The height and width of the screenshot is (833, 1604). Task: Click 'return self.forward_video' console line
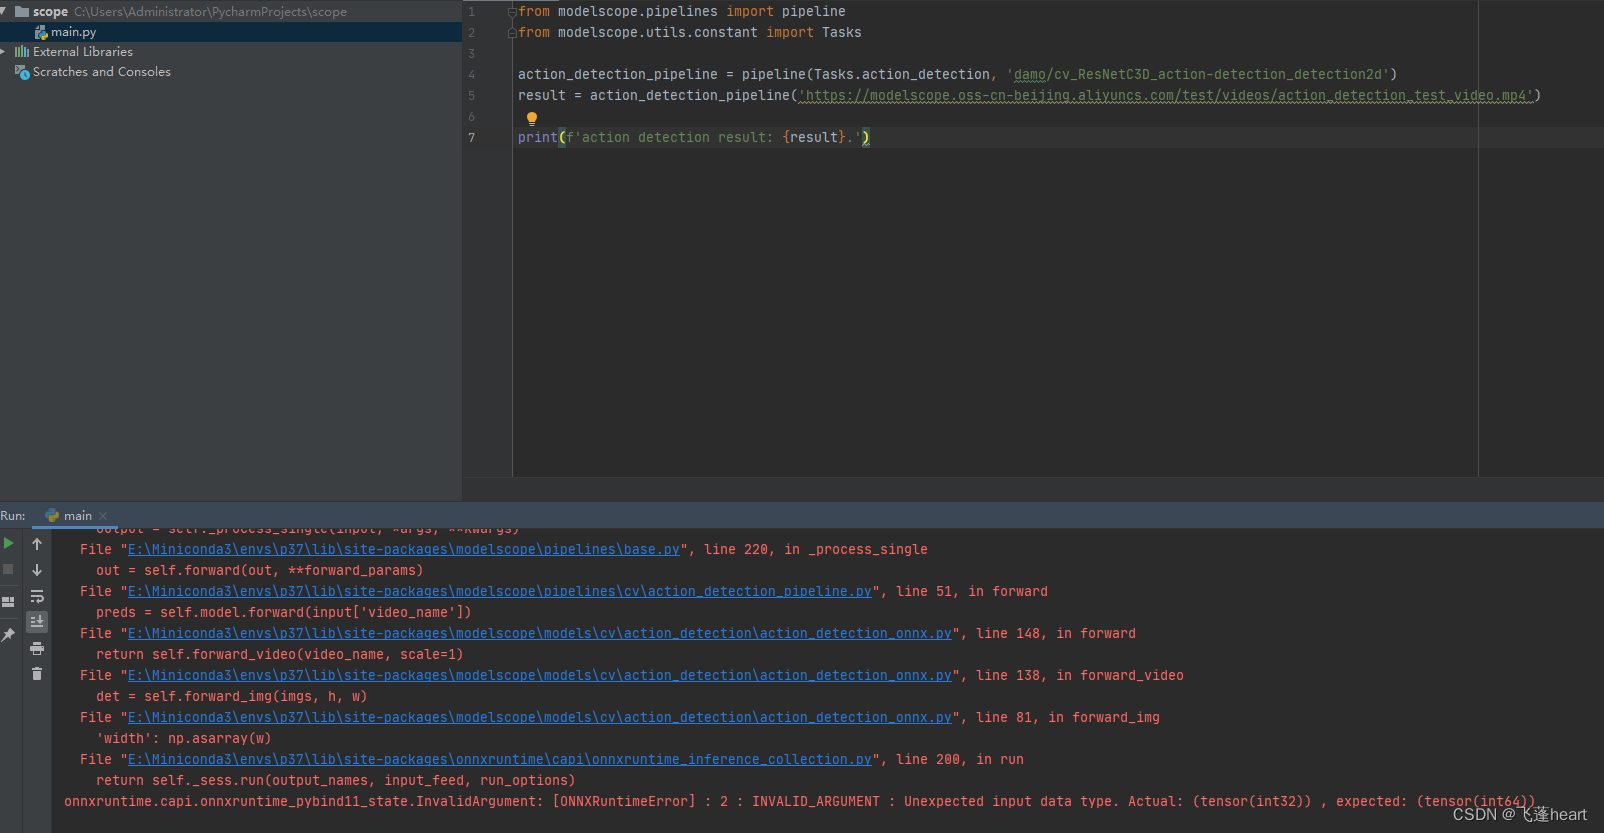[x=280, y=655]
